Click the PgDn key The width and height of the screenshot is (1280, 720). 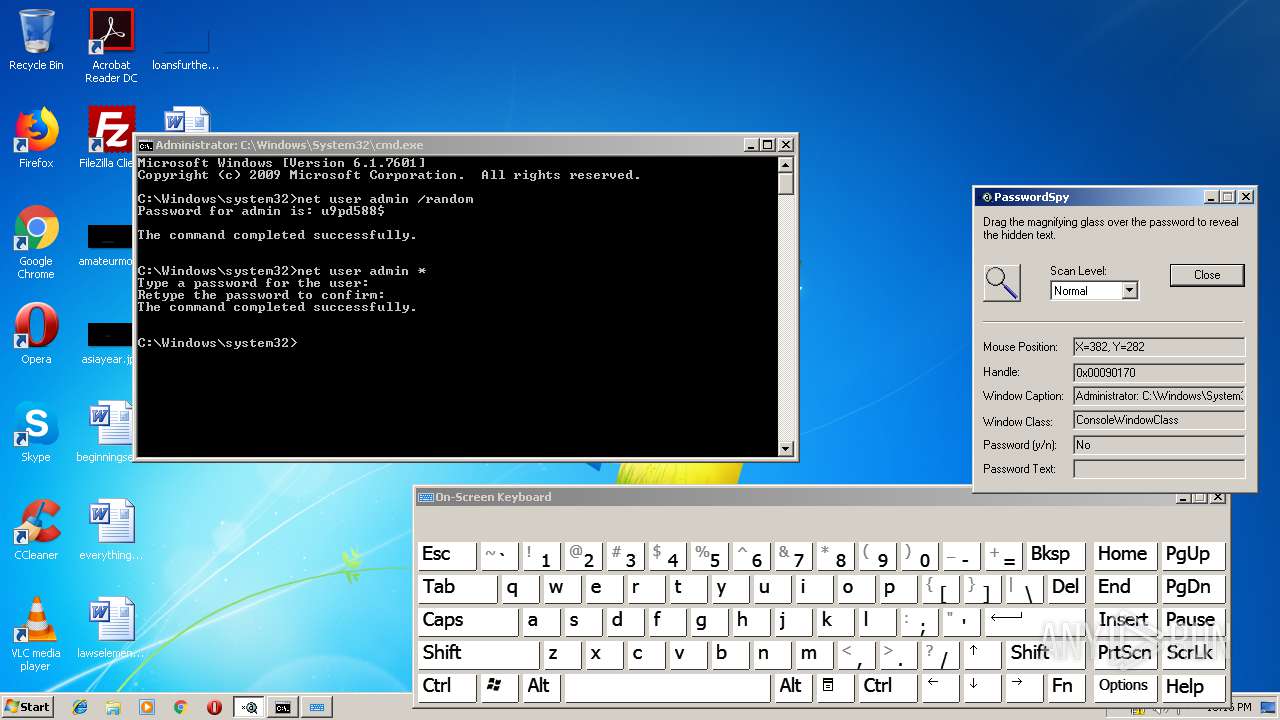click(1192, 588)
